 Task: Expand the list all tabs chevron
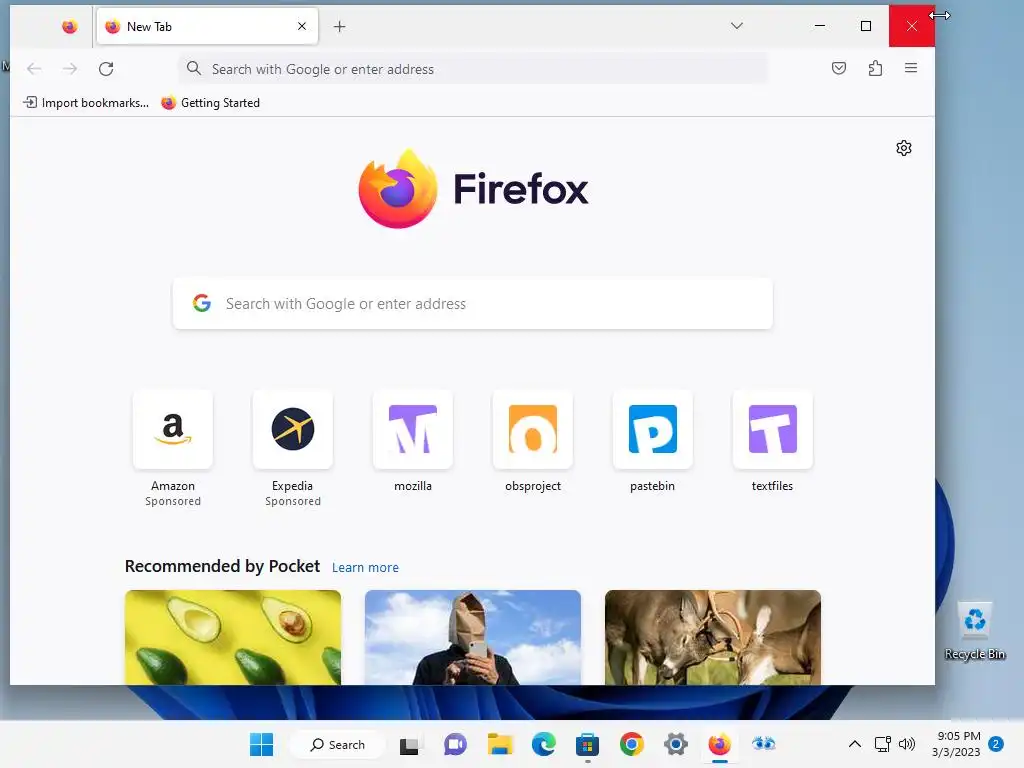pyautogui.click(x=737, y=26)
